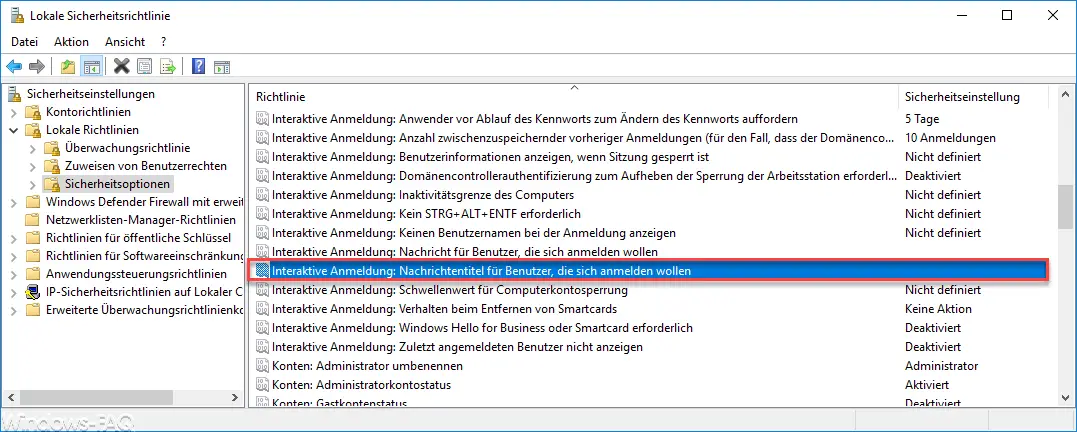
Task: Click the policy icon for Schwellenwert für Computerkontosperrung
Action: pyautogui.click(x=262, y=290)
